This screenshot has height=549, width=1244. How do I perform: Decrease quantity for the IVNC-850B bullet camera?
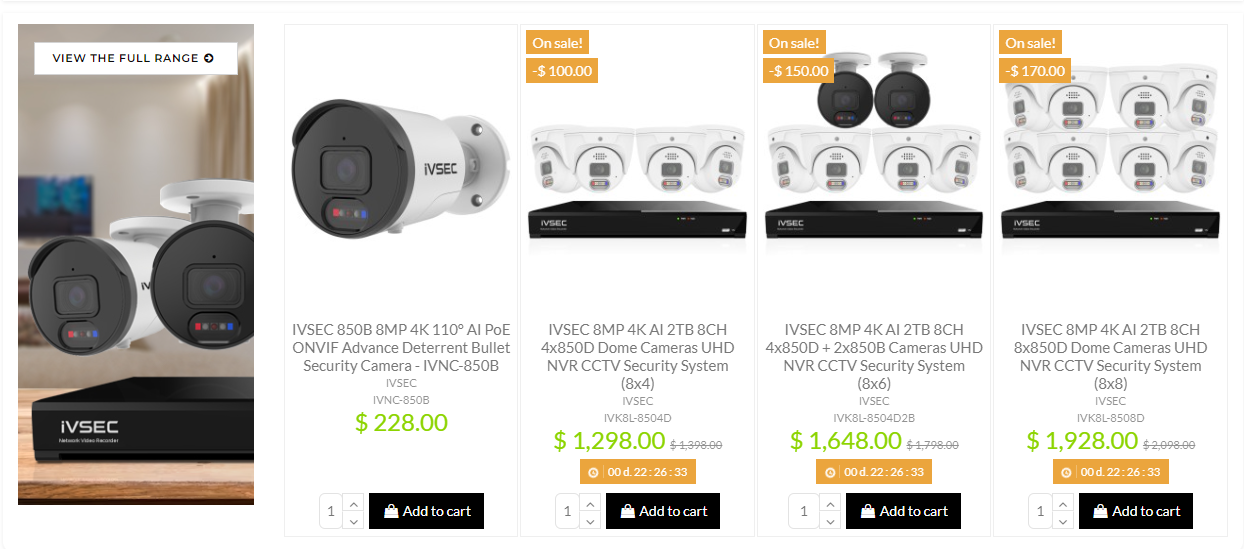353,520
